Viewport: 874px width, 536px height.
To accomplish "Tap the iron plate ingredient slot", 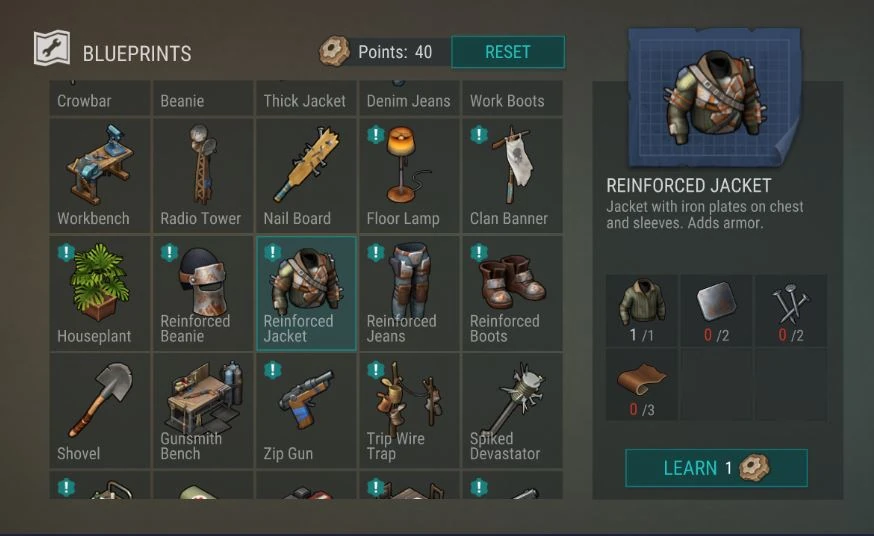I will pos(716,310).
